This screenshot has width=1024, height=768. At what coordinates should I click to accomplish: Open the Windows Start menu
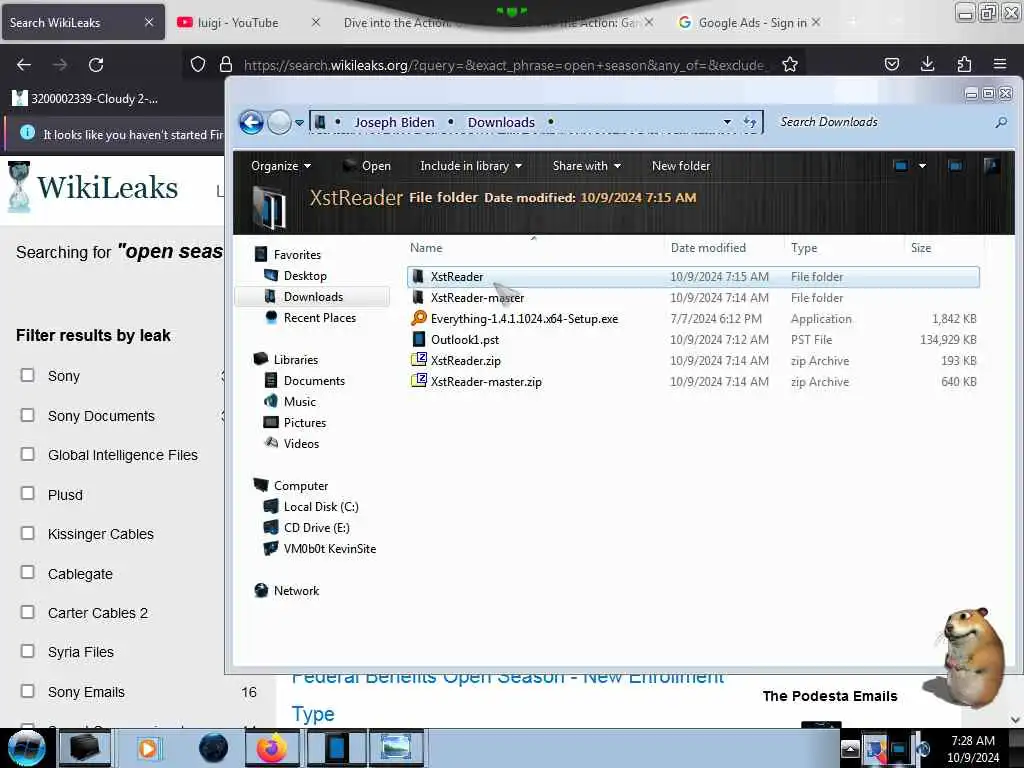pyautogui.click(x=26, y=748)
